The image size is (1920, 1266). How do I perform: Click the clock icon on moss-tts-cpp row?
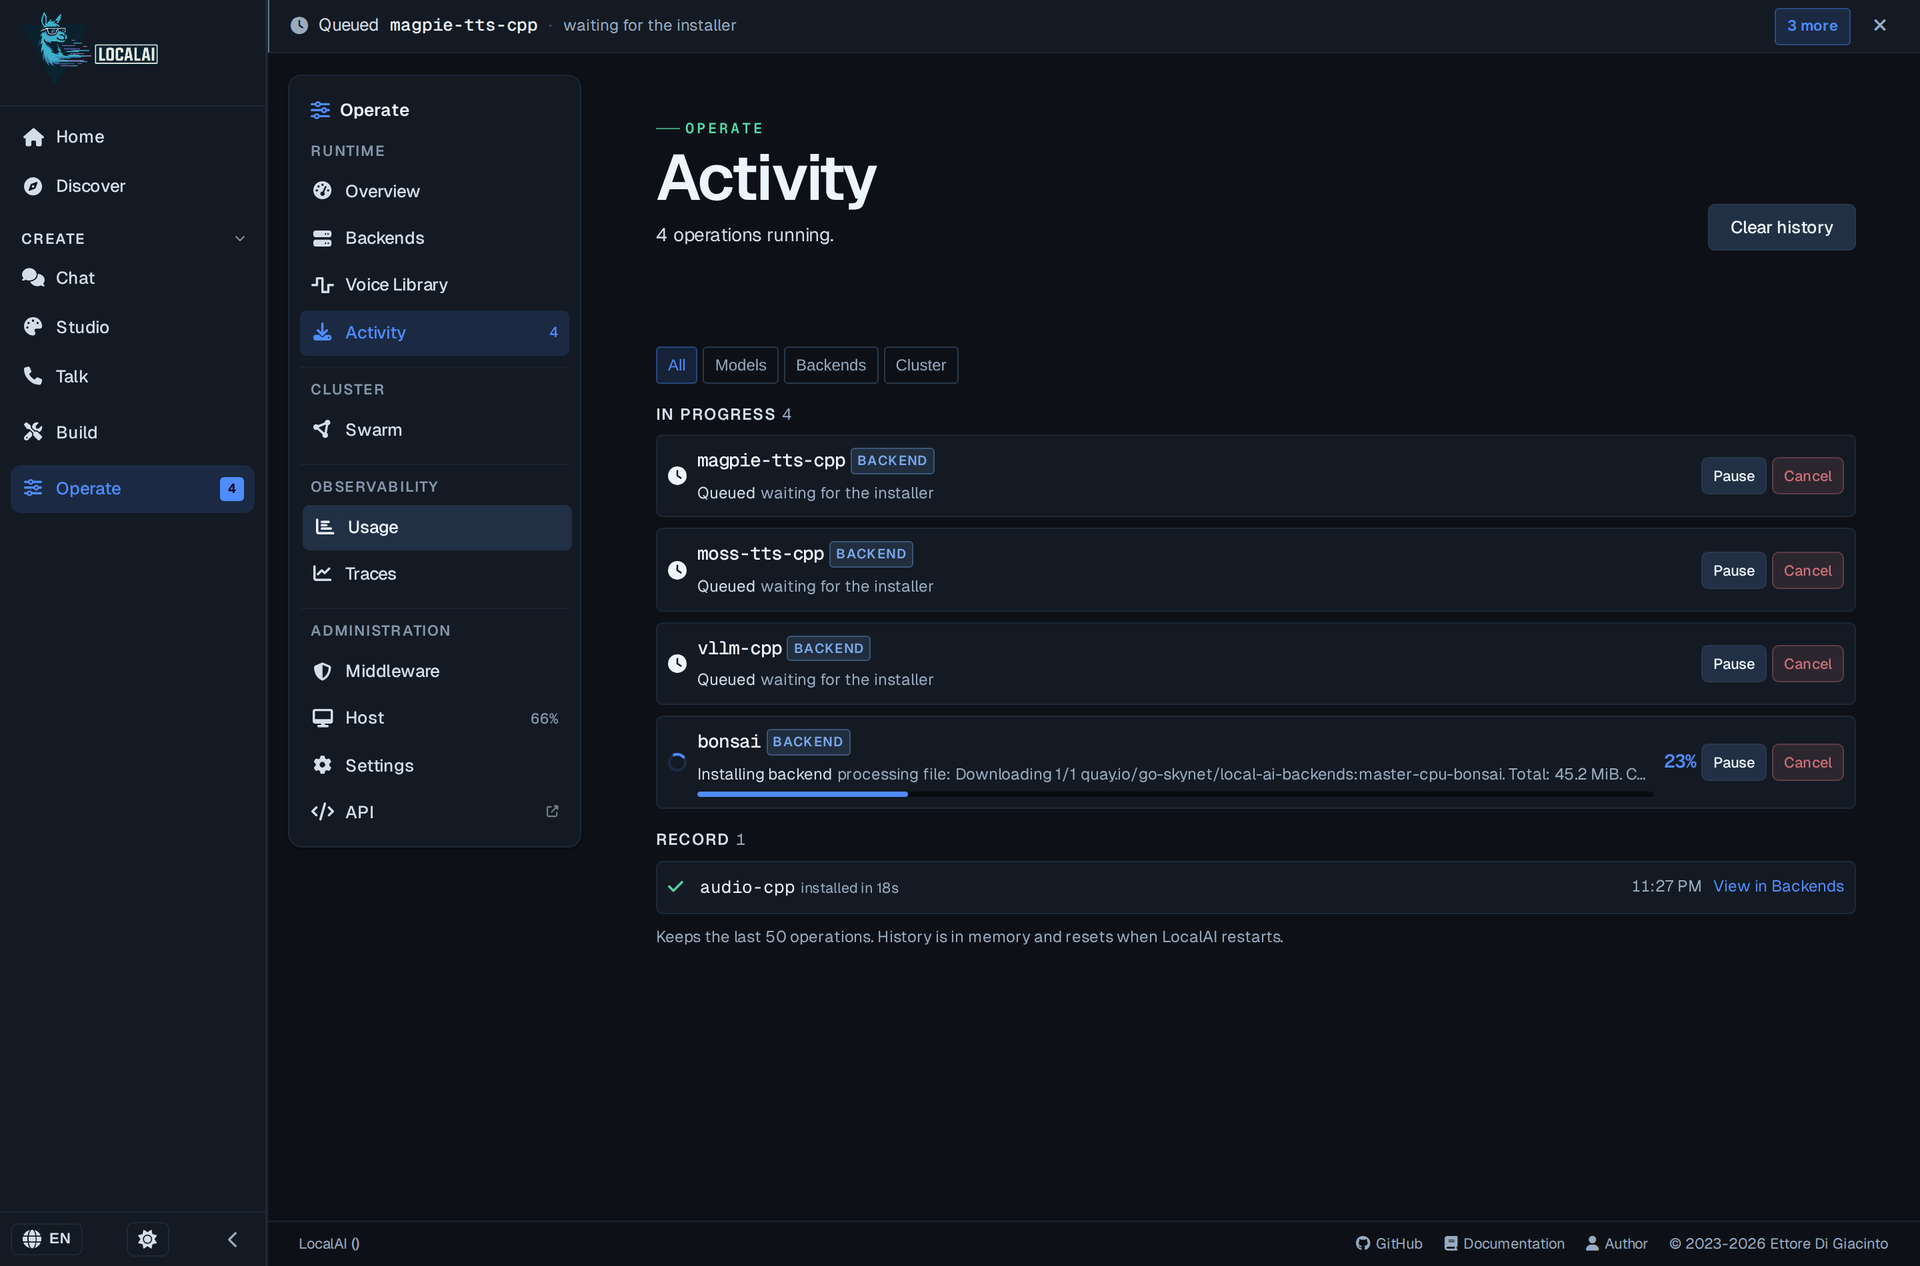click(x=677, y=570)
